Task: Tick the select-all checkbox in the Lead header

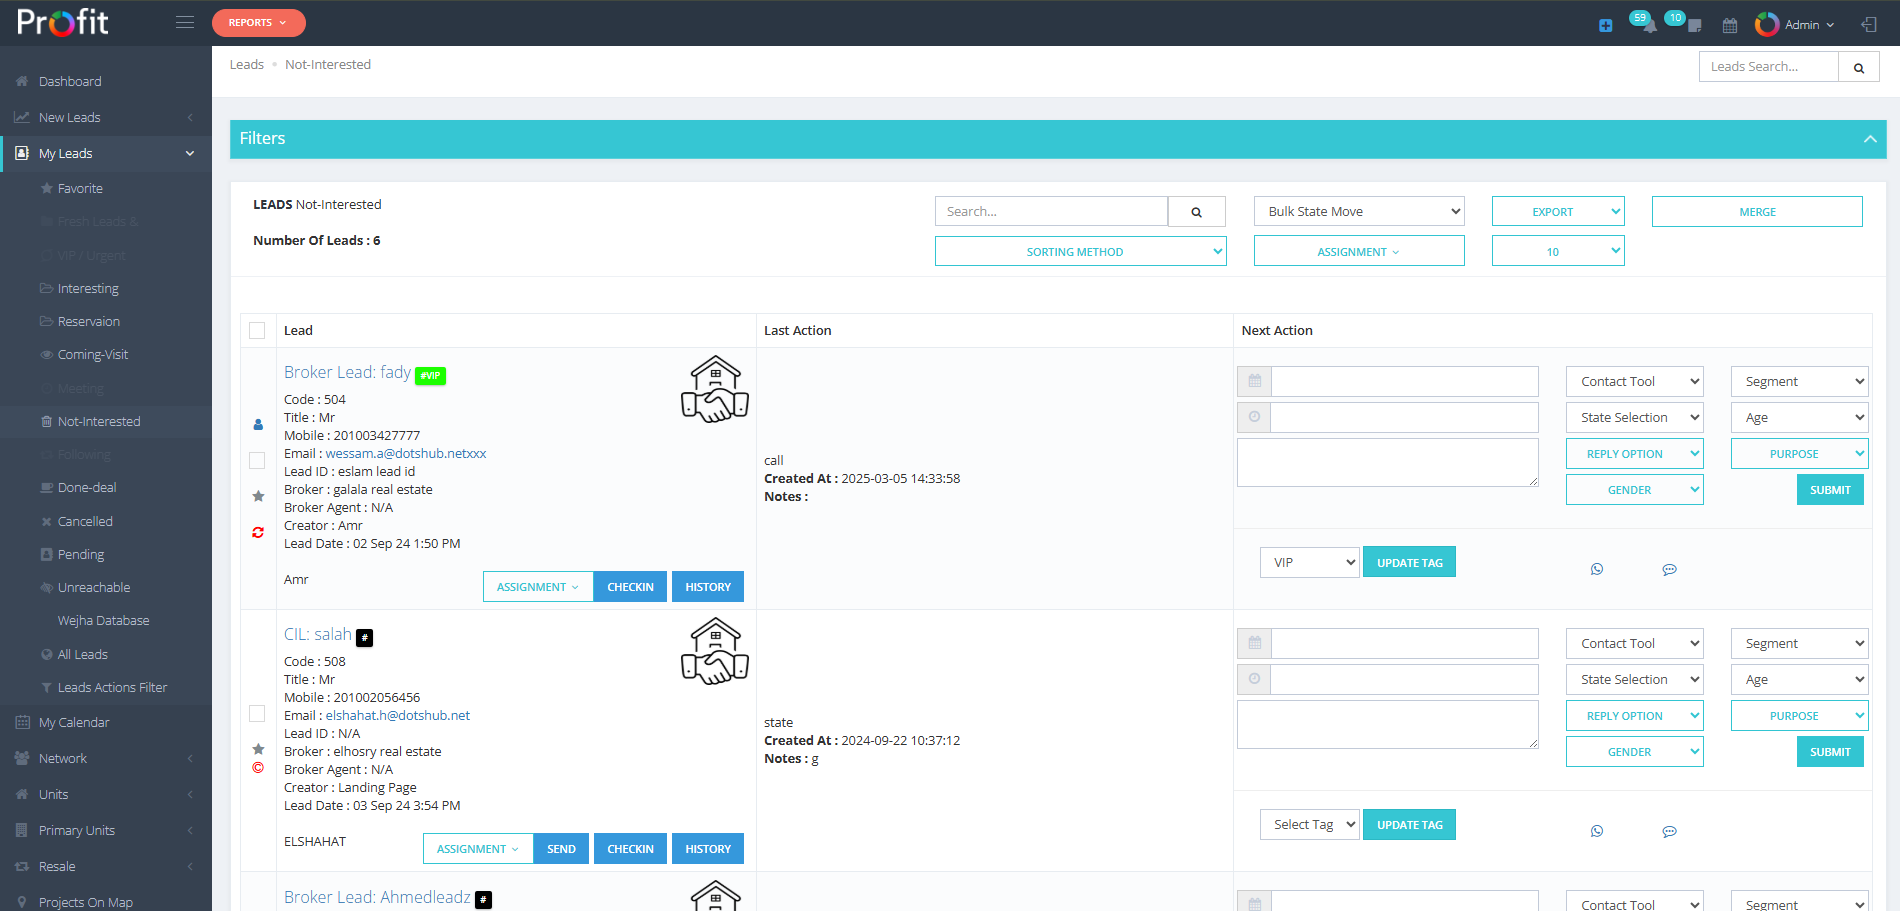Action: [x=257, y=331]
